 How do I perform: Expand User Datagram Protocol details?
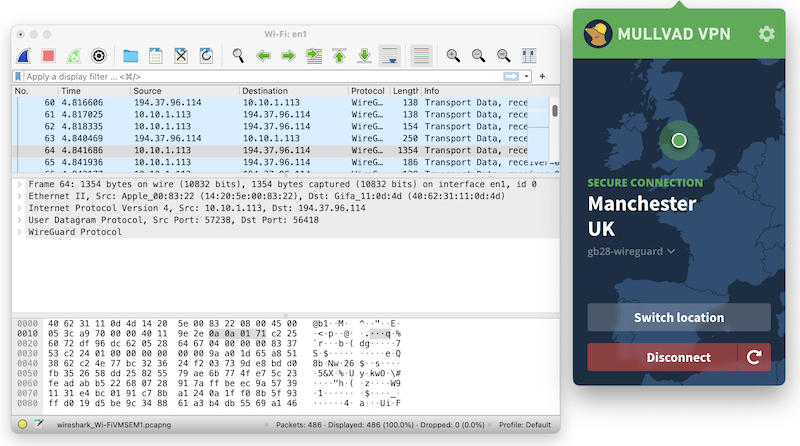coord(19,220)
